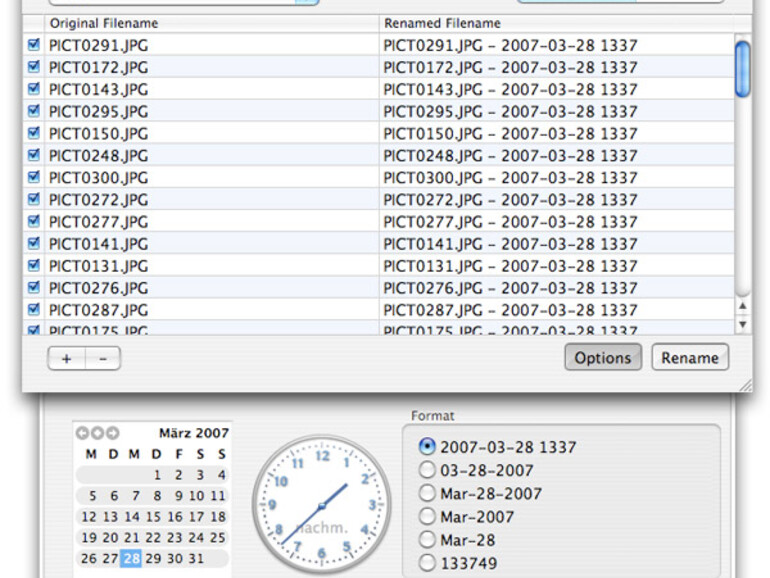Click the window resize grip corner
Screen dimensions: 770x578
click(745, 385)
